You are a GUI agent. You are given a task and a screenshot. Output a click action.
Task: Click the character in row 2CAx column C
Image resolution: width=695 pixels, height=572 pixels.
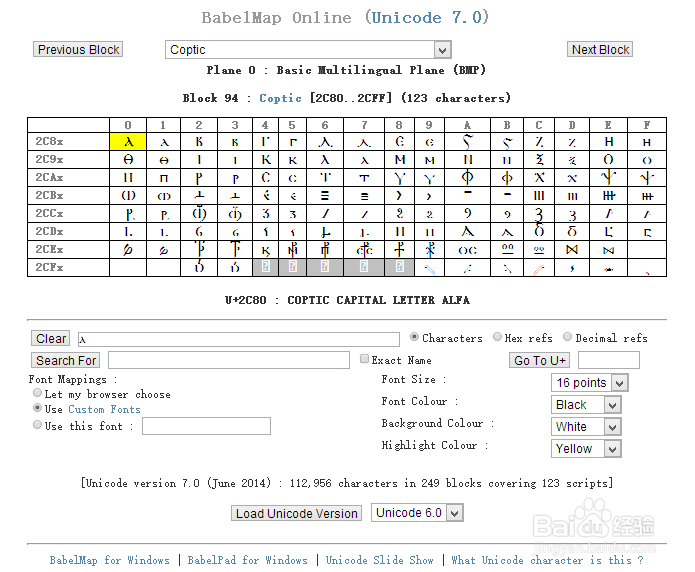click(539, 178)
